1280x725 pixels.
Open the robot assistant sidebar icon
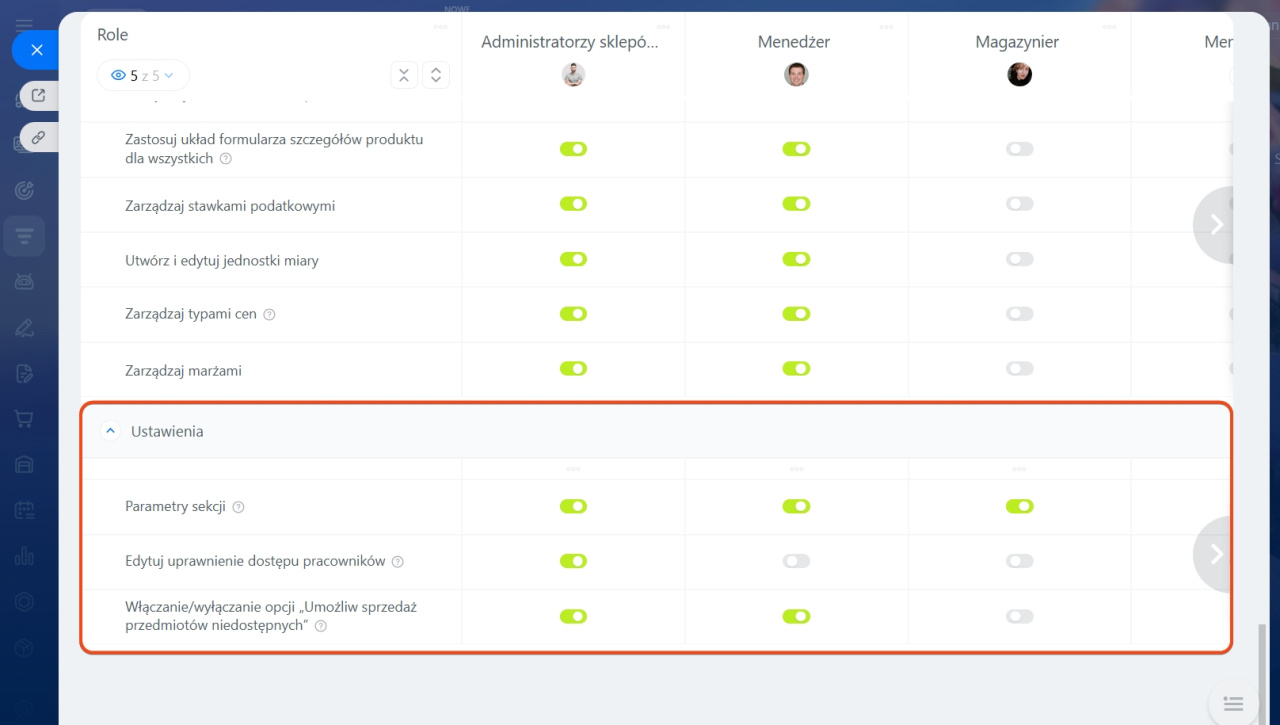click(x=24, y=282)
